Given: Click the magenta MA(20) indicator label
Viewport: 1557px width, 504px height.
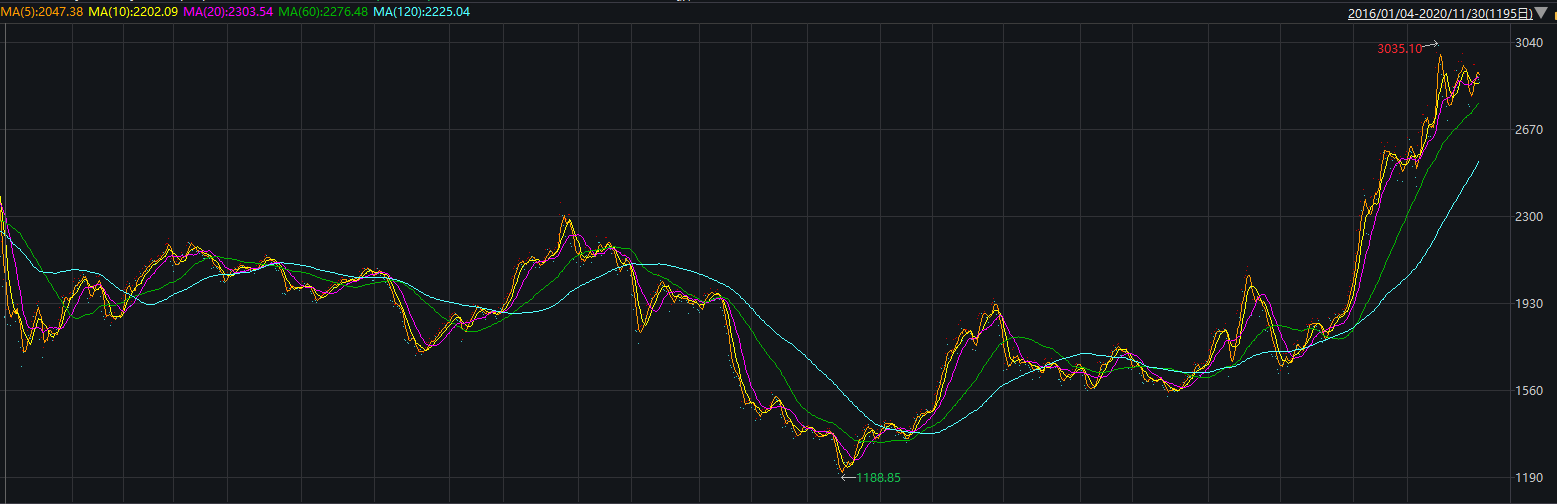Looking at the screenshot, I should click(x=227, y=12).
